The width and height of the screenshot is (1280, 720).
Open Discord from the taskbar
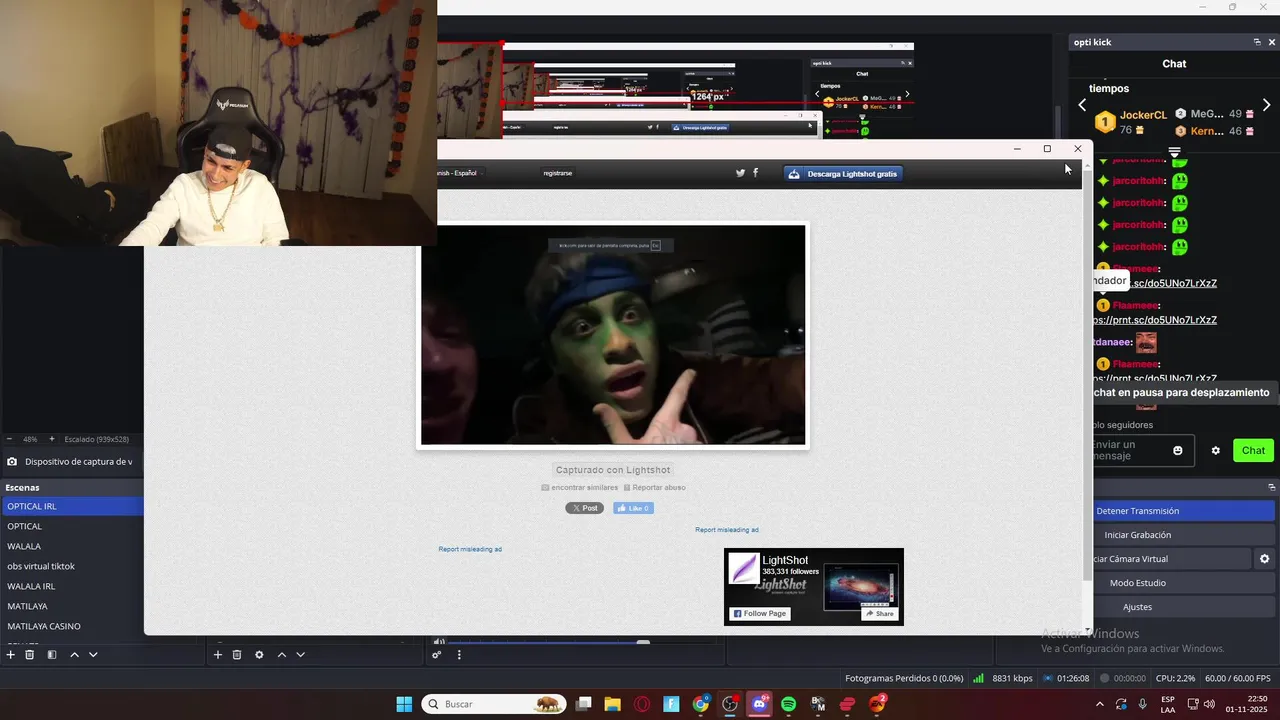coord(759,704)
